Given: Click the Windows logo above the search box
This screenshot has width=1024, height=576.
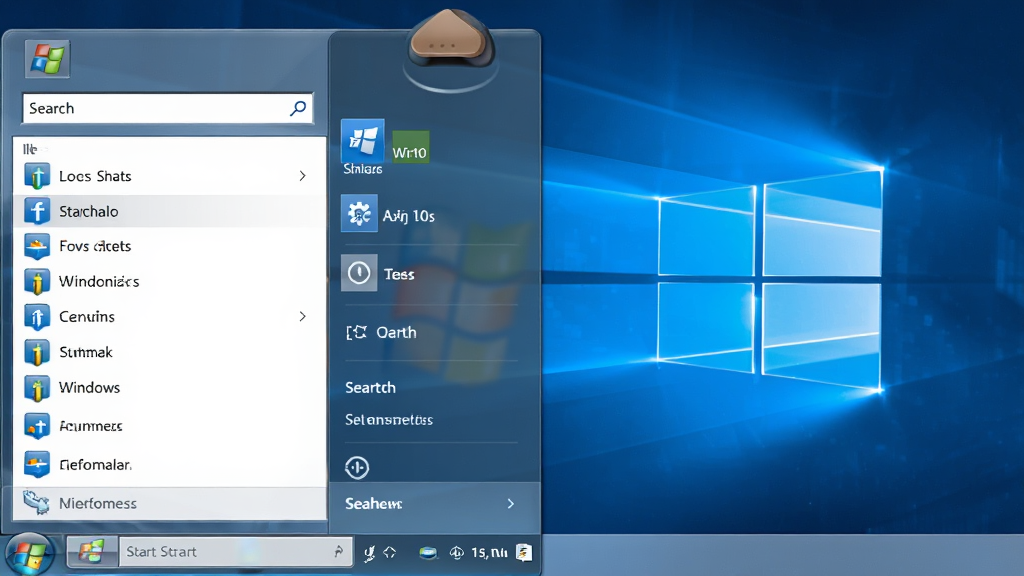Looking at the screenshot, I should (x=48, y=58).
